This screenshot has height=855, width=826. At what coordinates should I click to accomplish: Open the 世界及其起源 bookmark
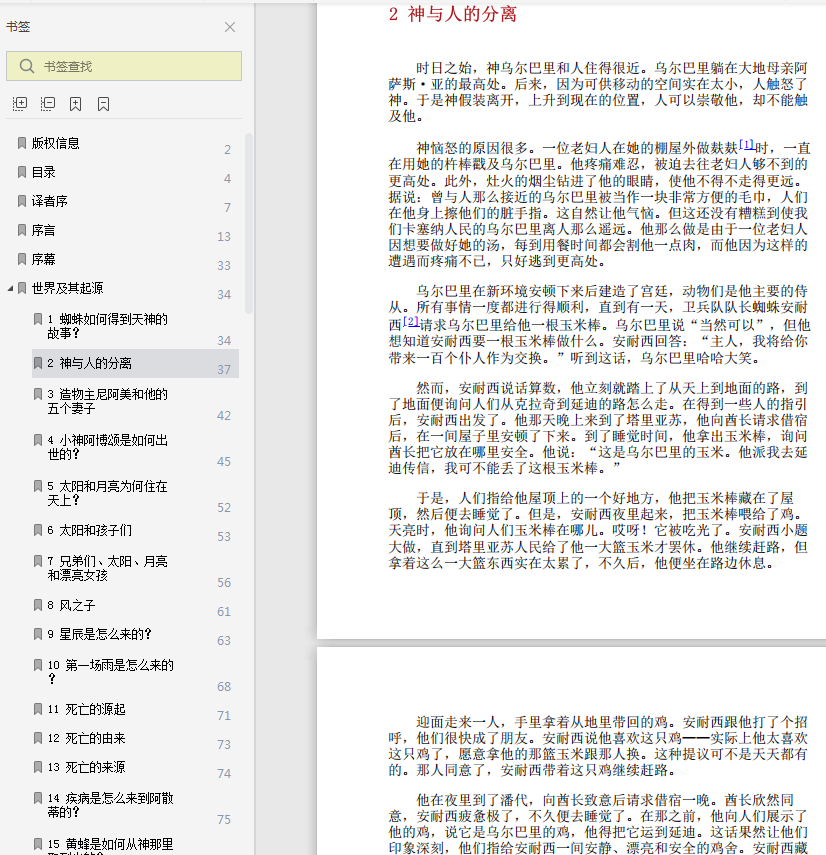pyautogui.click(x=68, y=288)
